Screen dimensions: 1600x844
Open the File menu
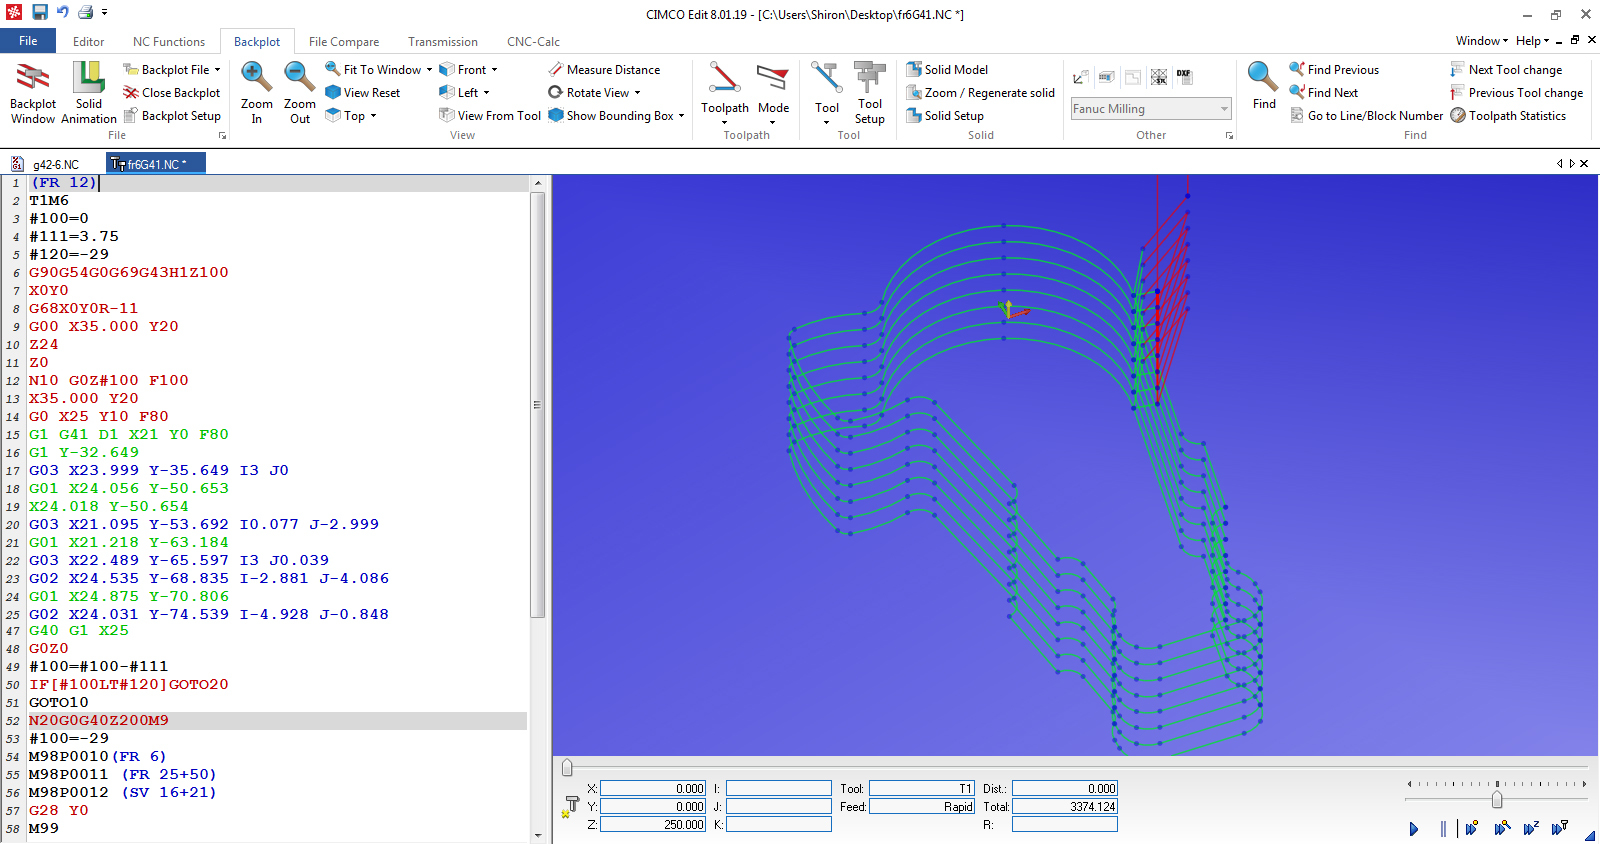pos(28,41)
